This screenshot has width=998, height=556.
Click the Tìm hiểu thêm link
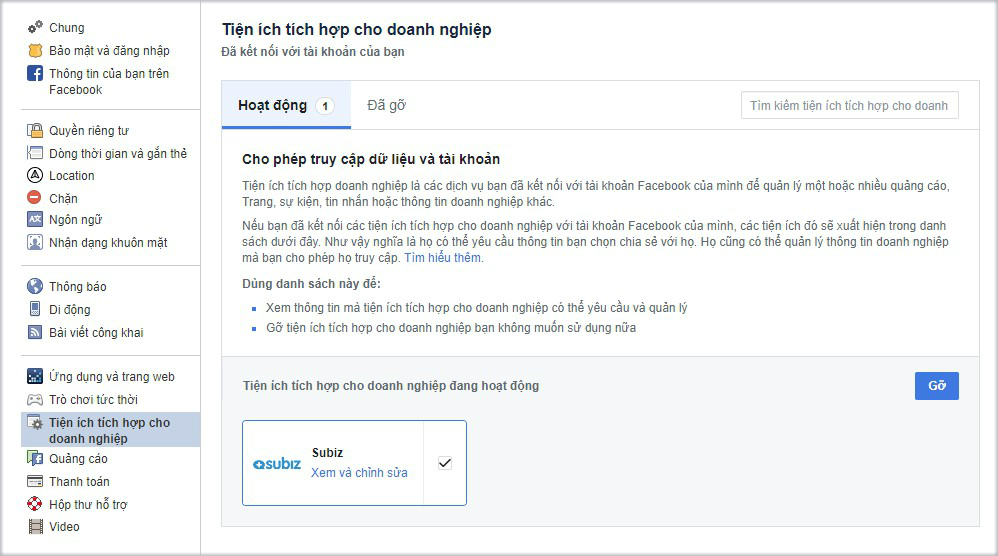pyautogui.click(x=442, y=258)
